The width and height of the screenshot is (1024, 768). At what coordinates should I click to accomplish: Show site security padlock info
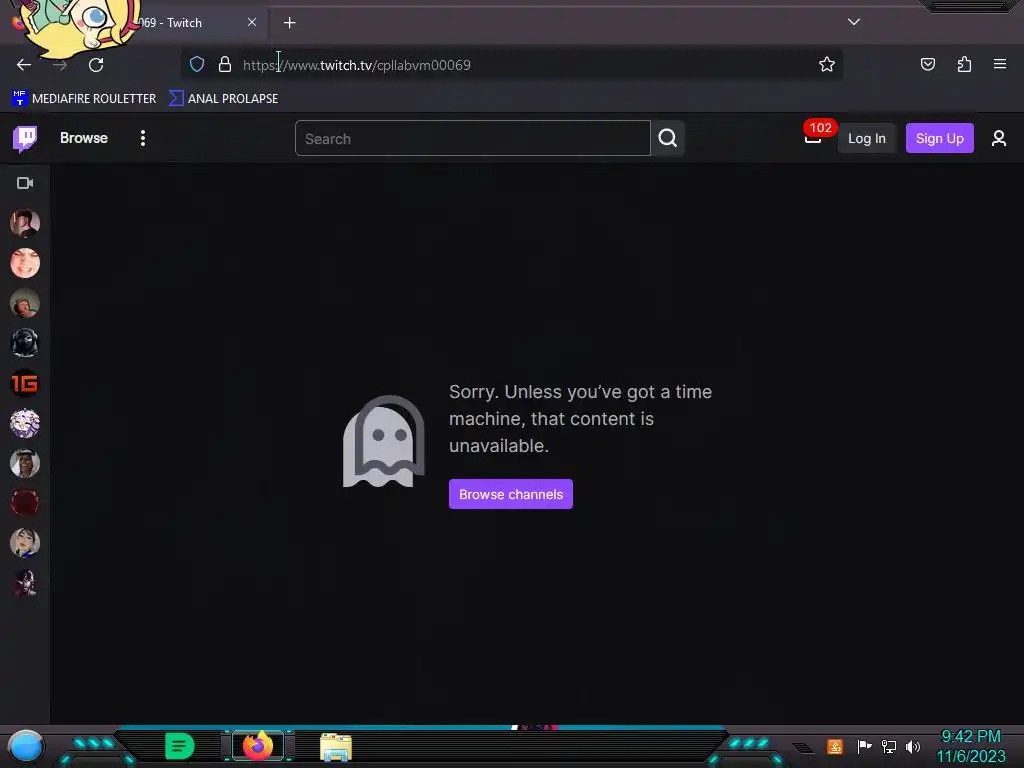coord(225,65)
